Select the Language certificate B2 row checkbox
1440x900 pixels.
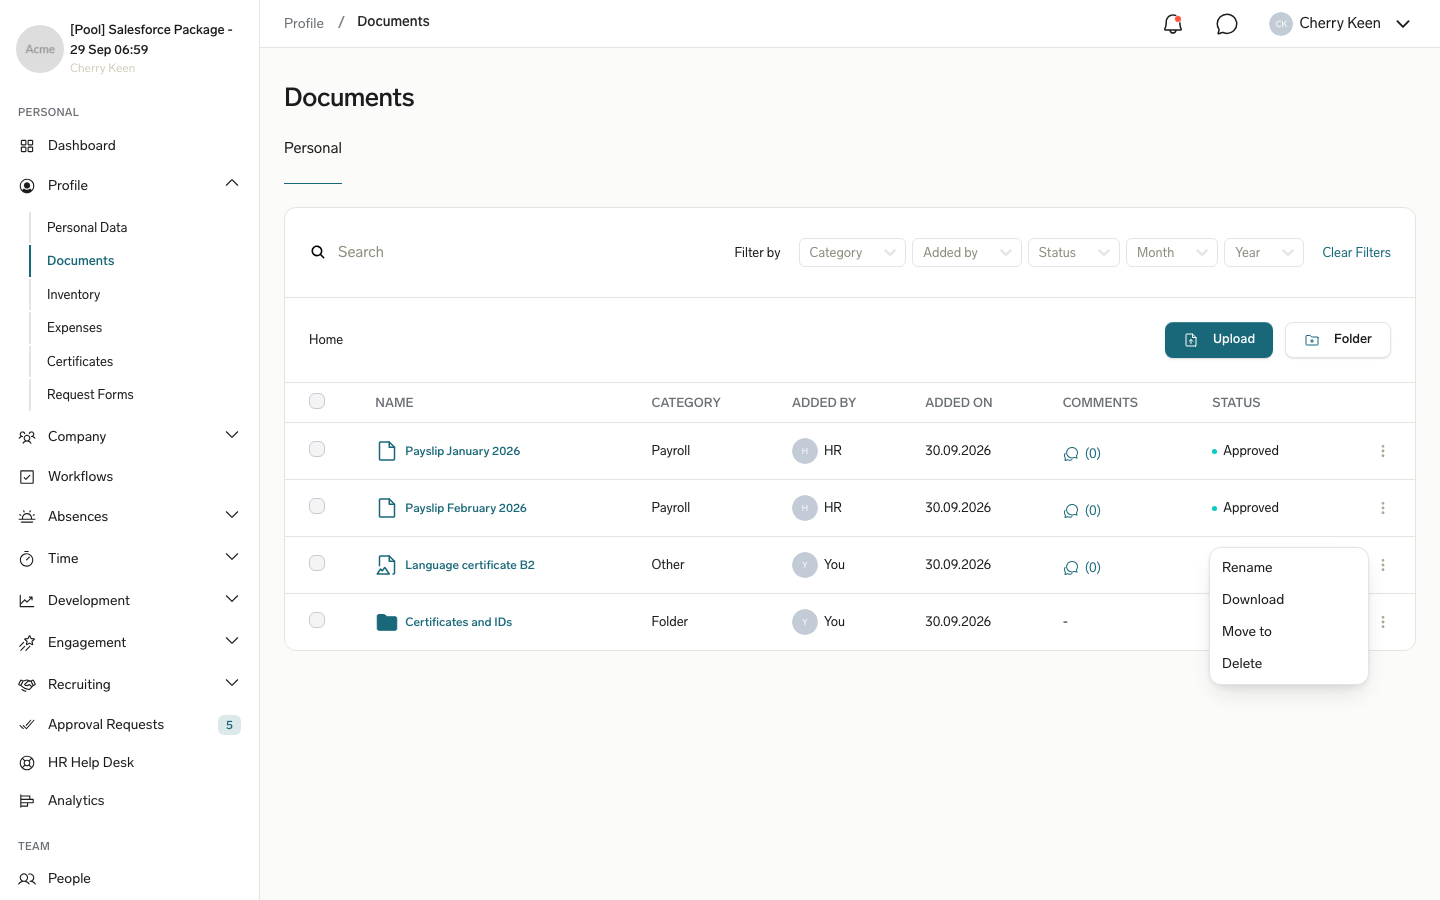pyautogui.click(x=317, y=563)
